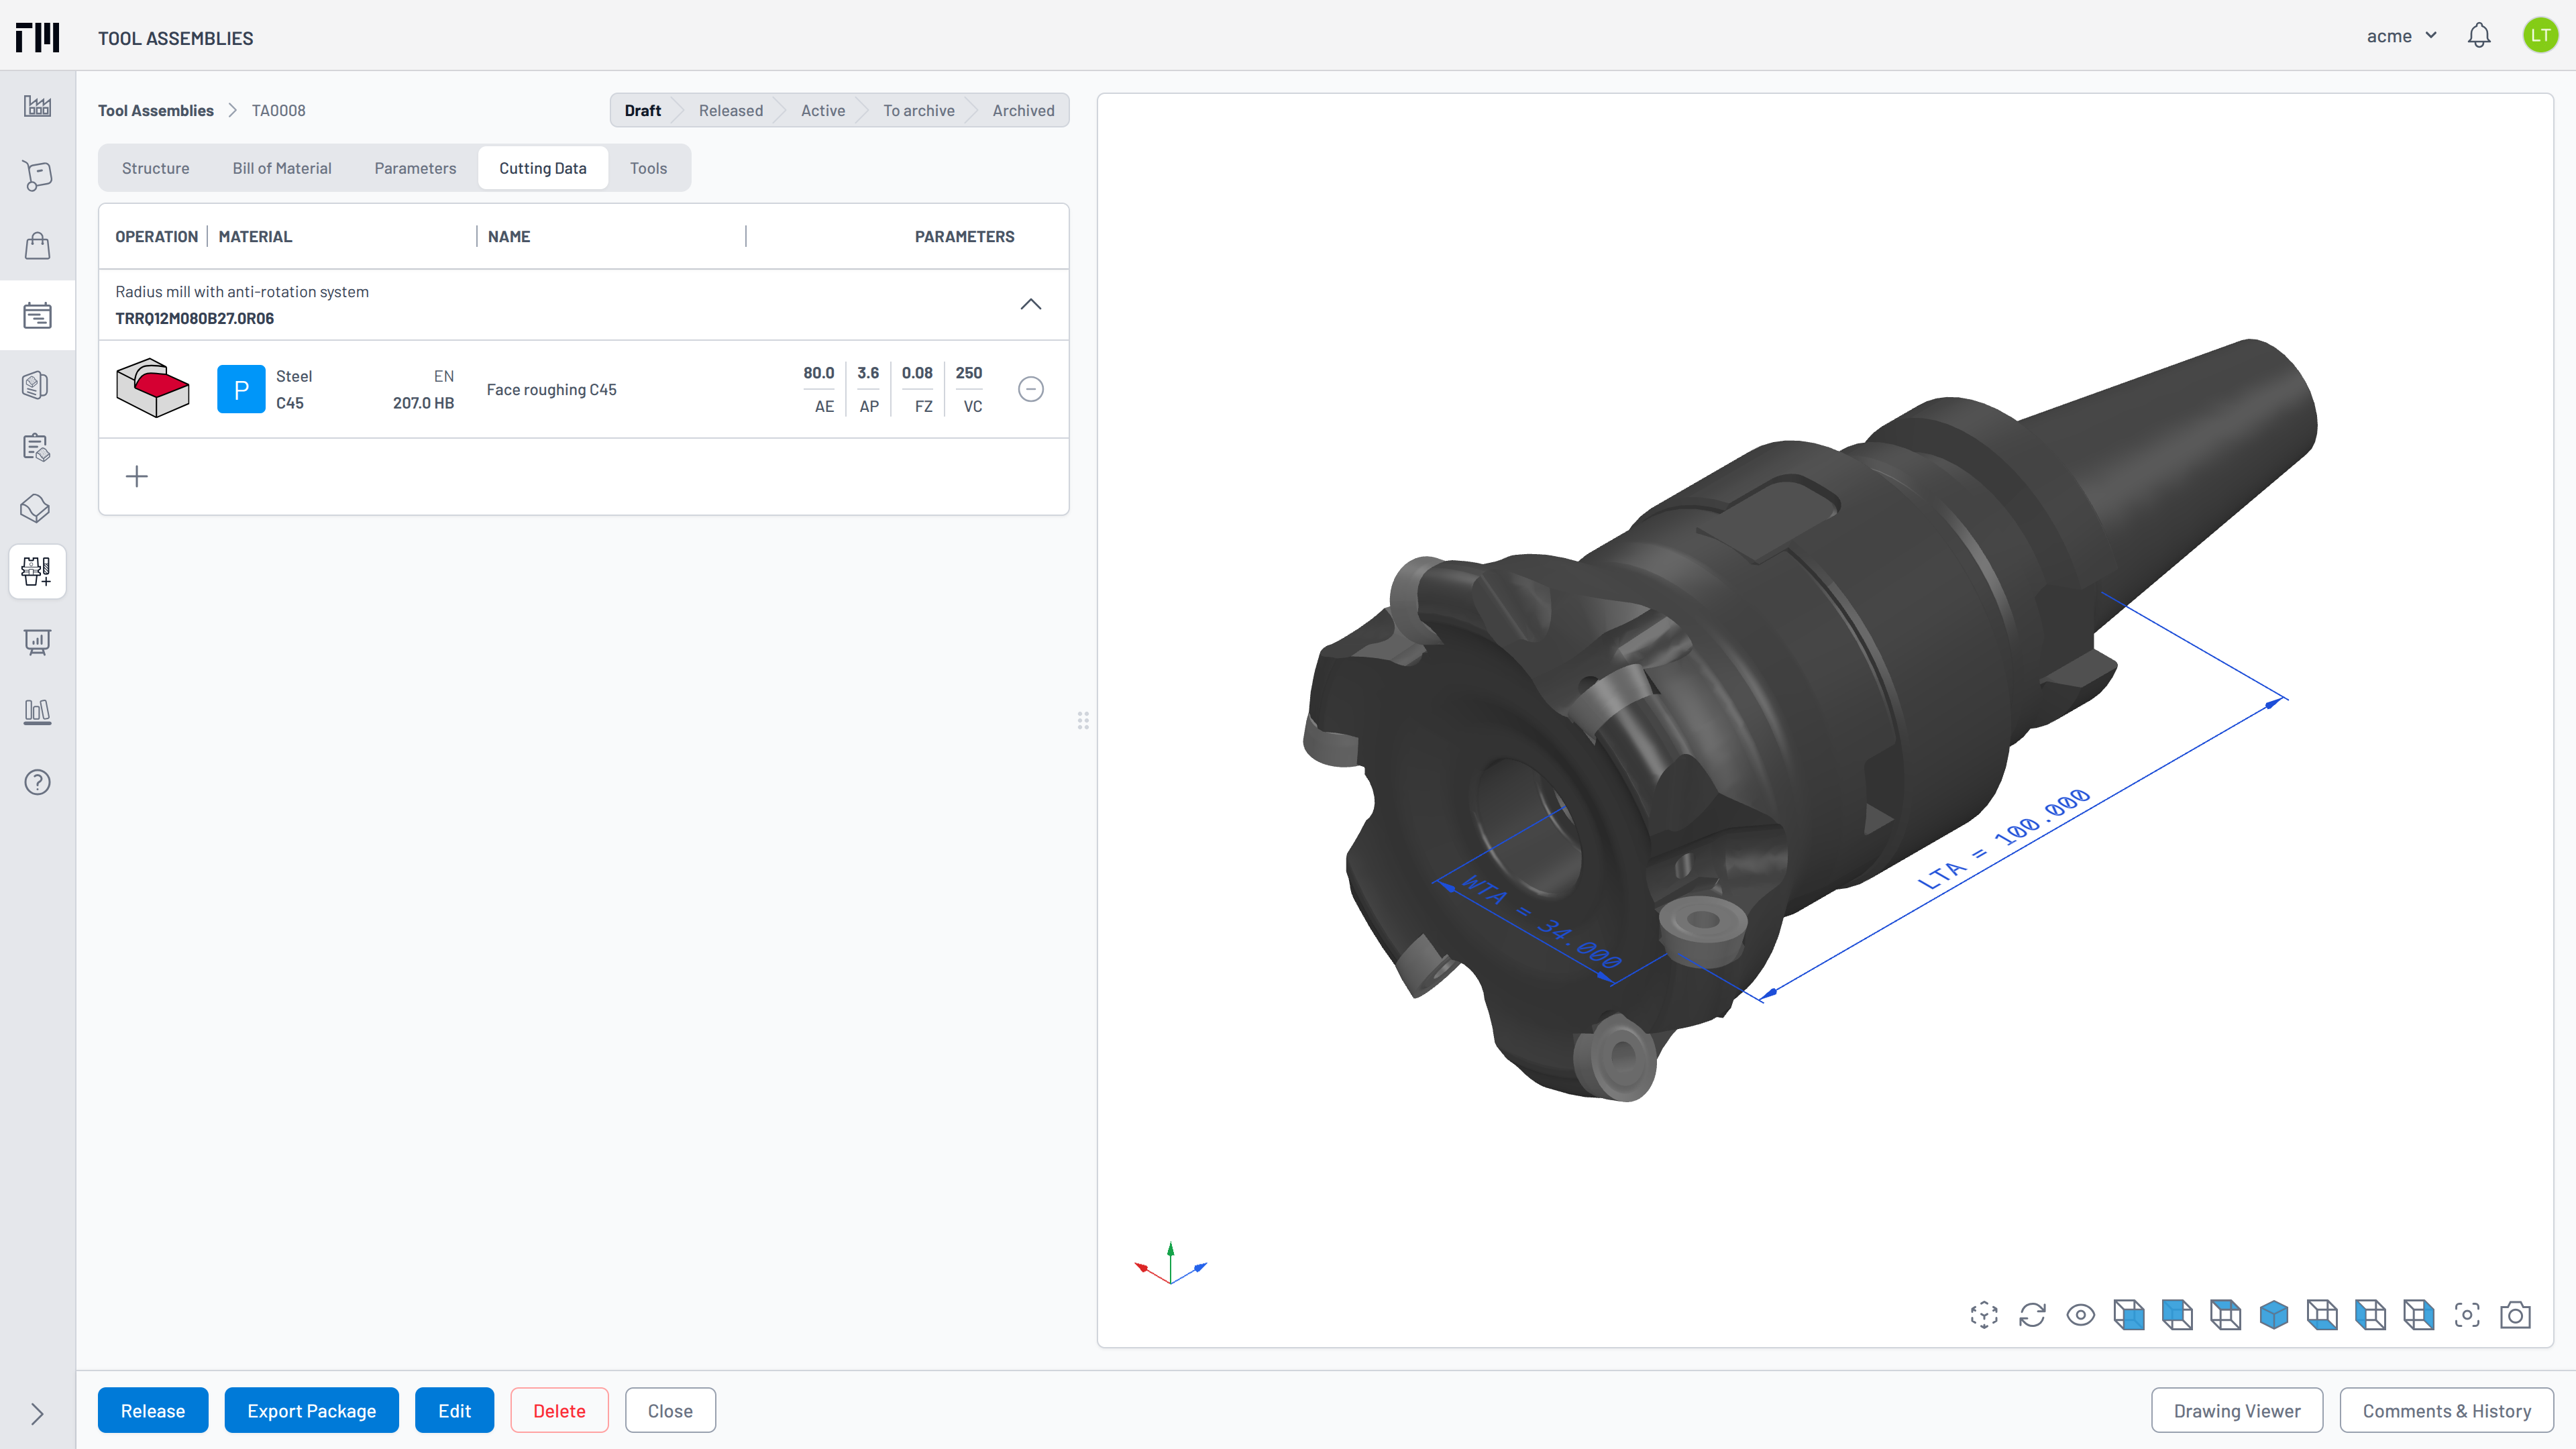This screenshot has height=1449, width=2576.
Task: Open the Parameters tab
Action: click(415, 168)
